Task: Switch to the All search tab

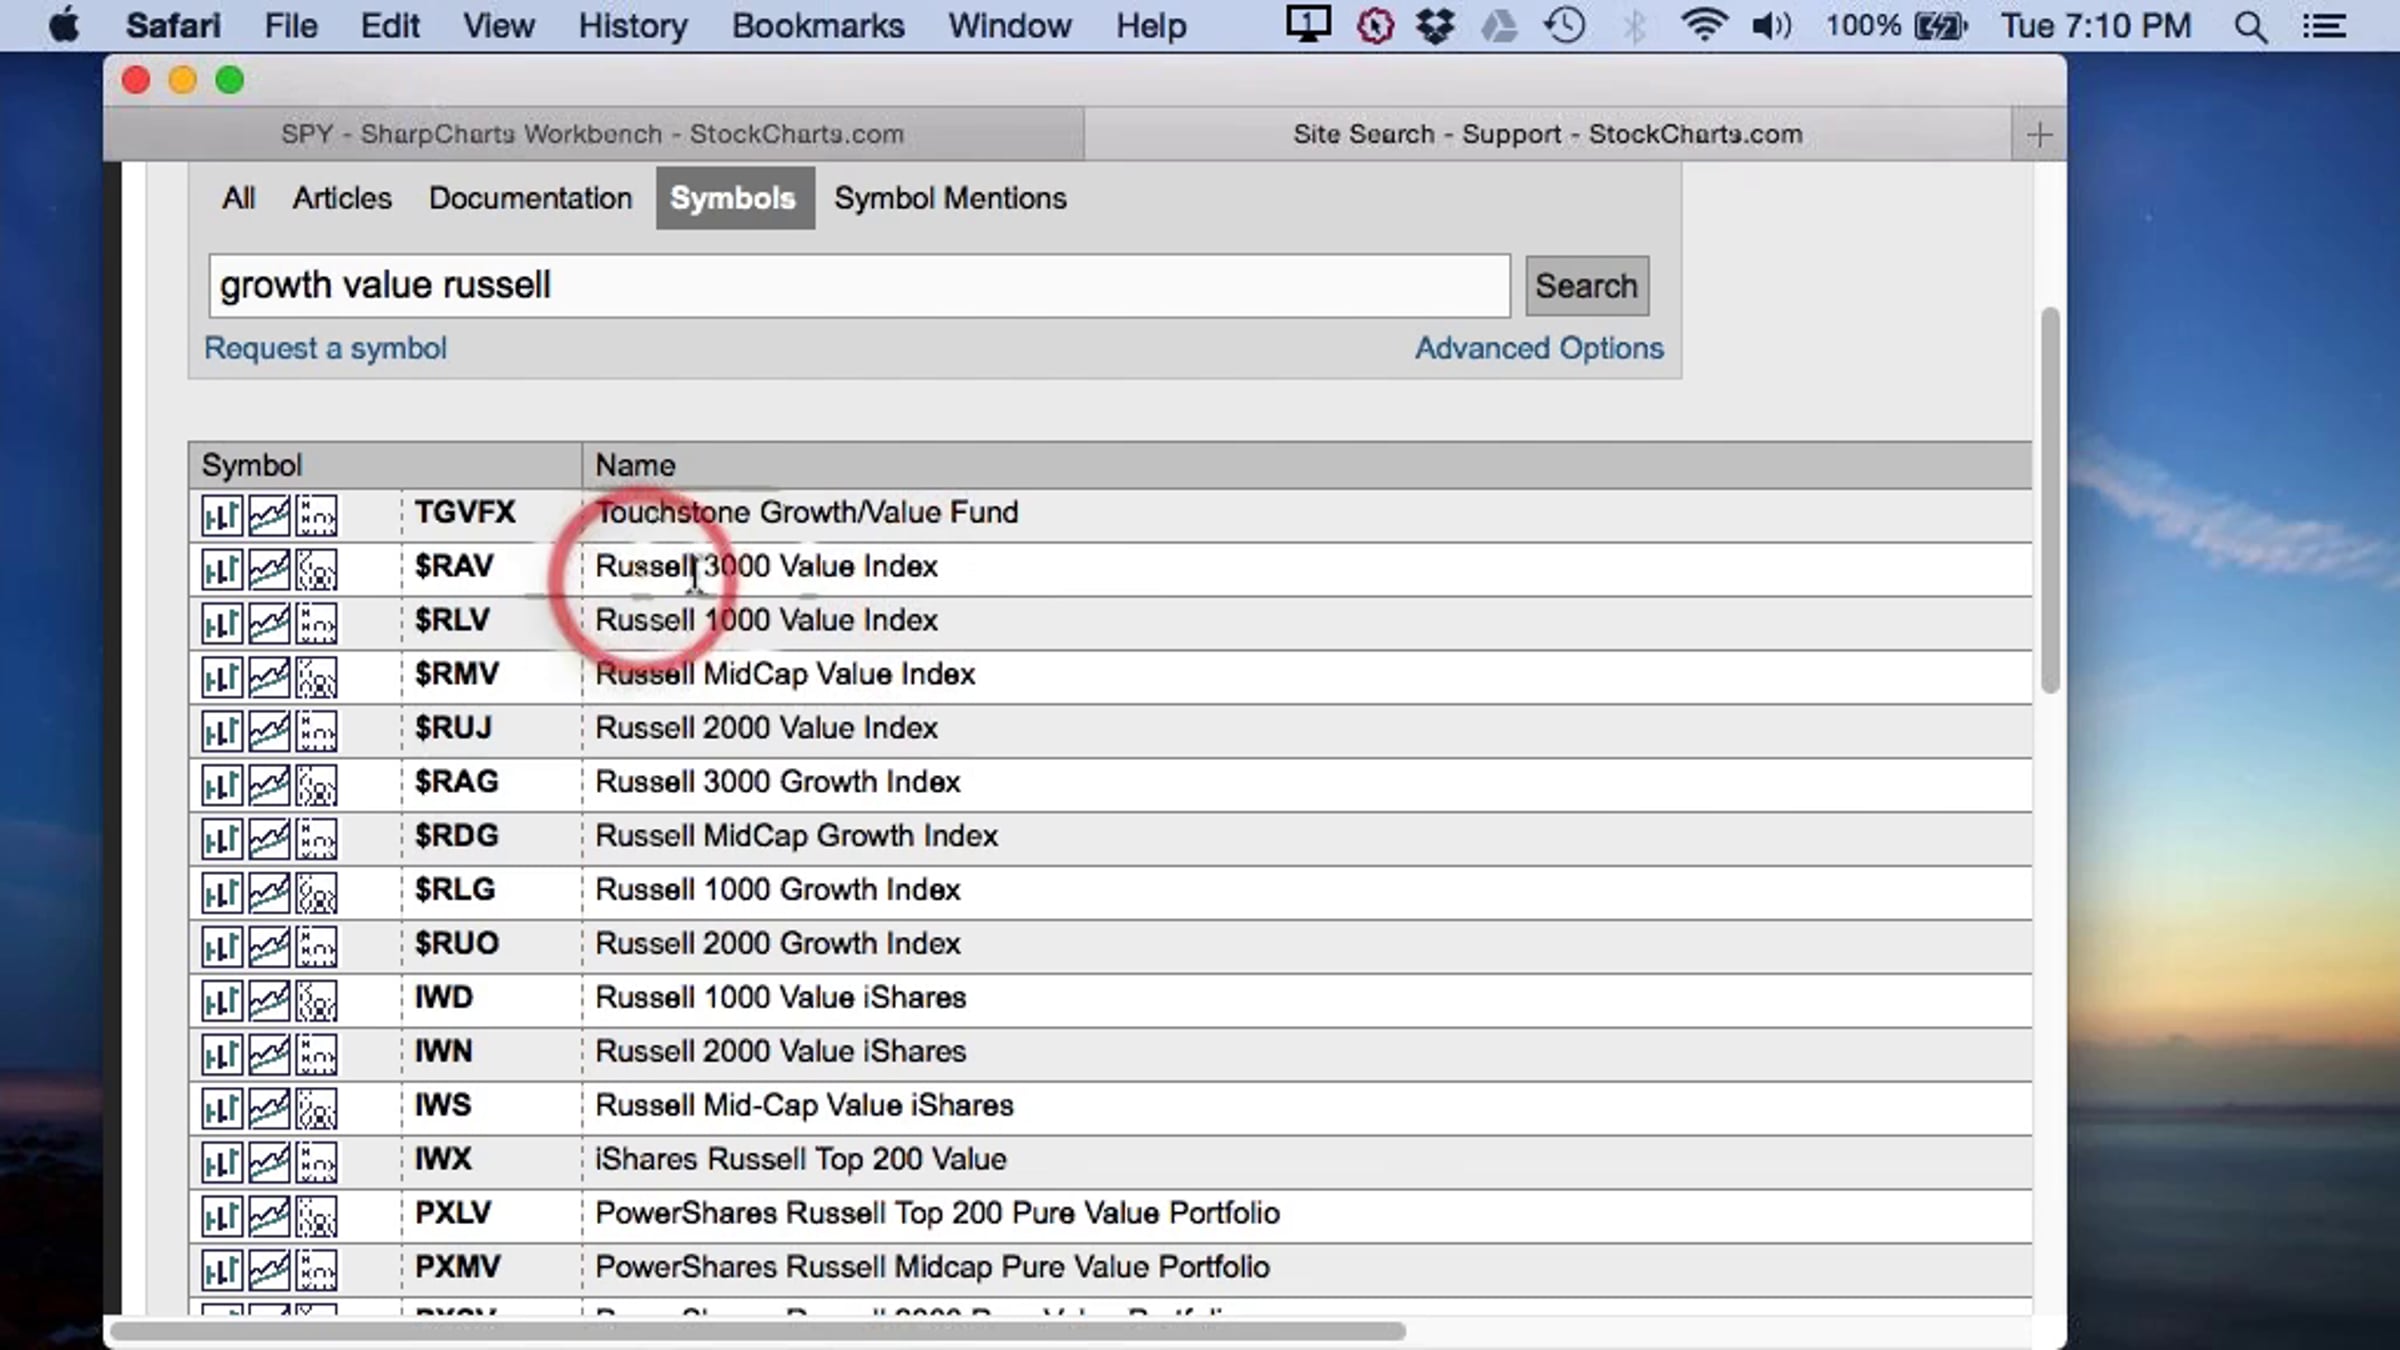Action: click(x=239, y=198)
